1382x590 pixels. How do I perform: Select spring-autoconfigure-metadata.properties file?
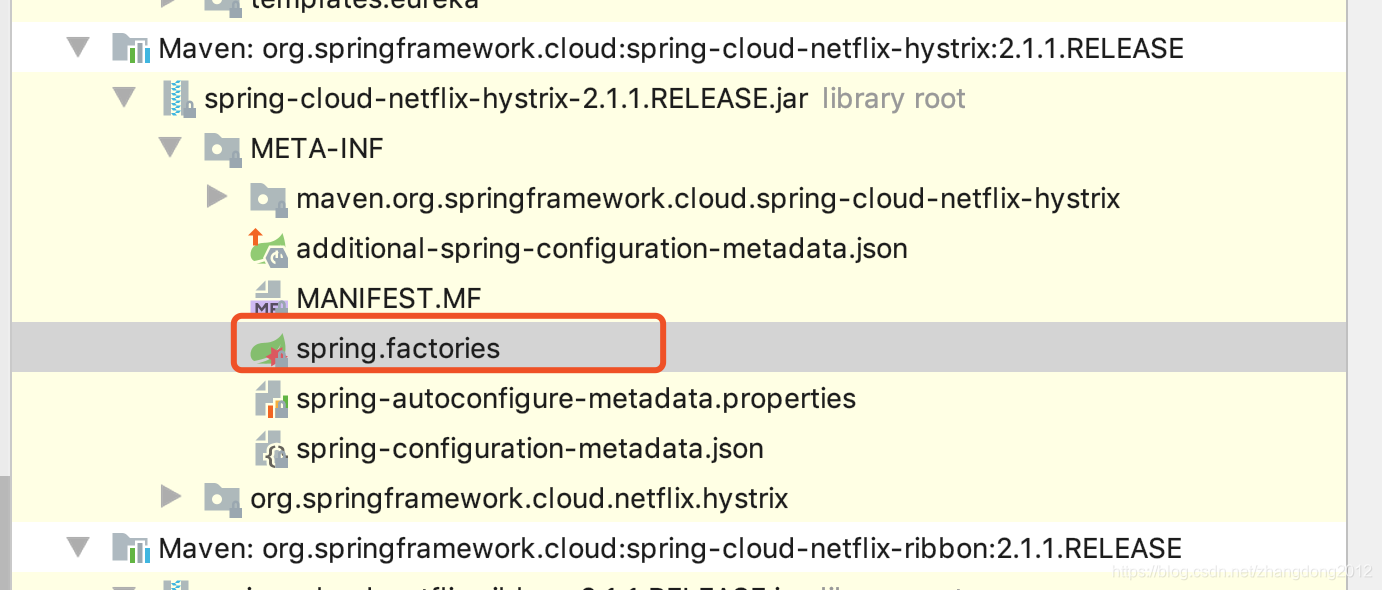tap(576, 399)
